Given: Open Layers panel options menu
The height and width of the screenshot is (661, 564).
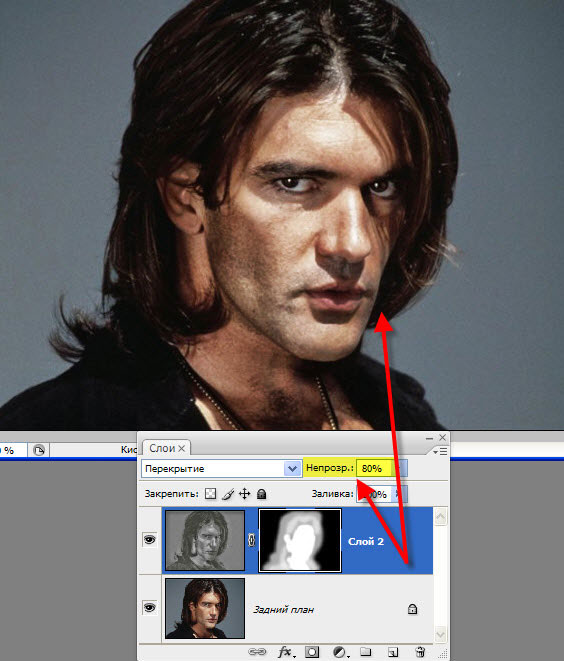Looking at the screenshot, I should tap(440, 451).
